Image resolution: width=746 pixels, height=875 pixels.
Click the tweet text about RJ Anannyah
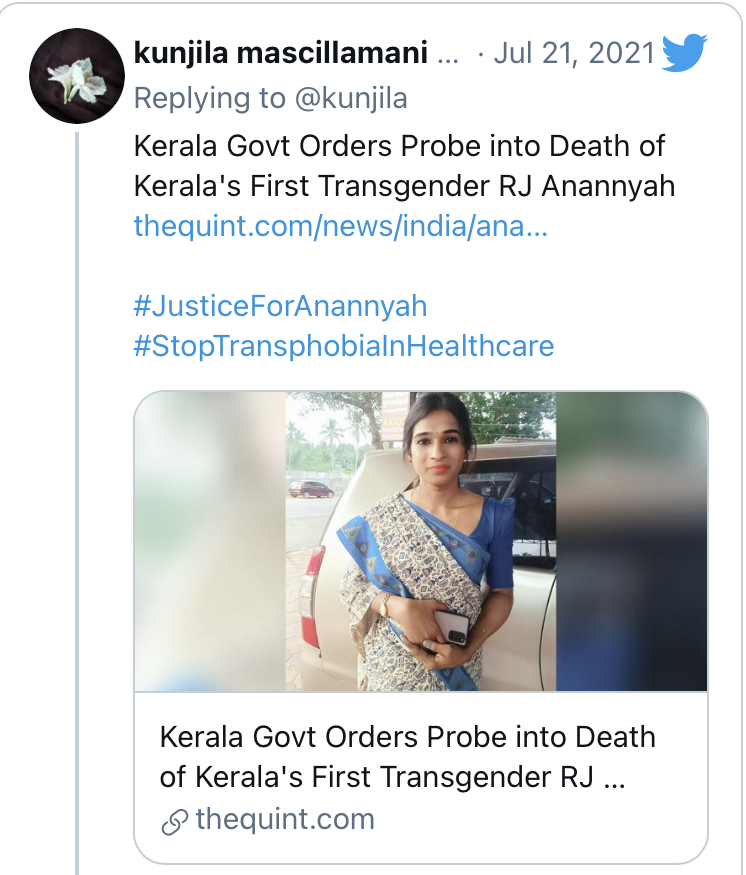(405, 166)
